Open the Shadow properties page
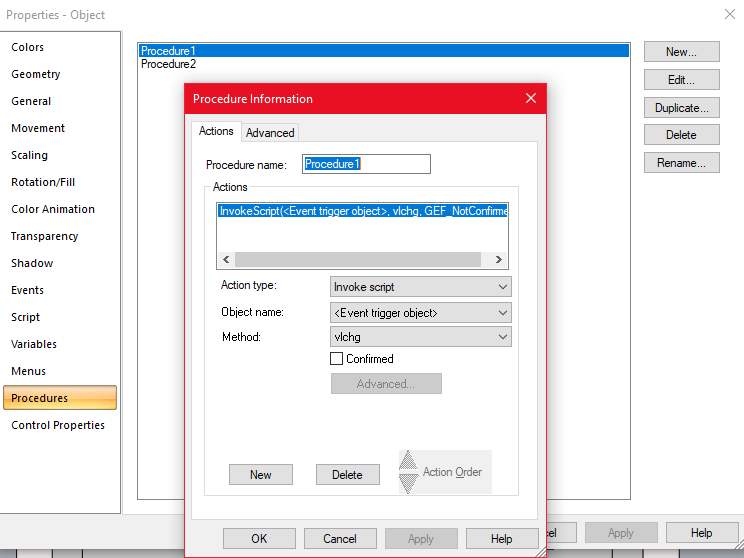 tap(32, 263)
